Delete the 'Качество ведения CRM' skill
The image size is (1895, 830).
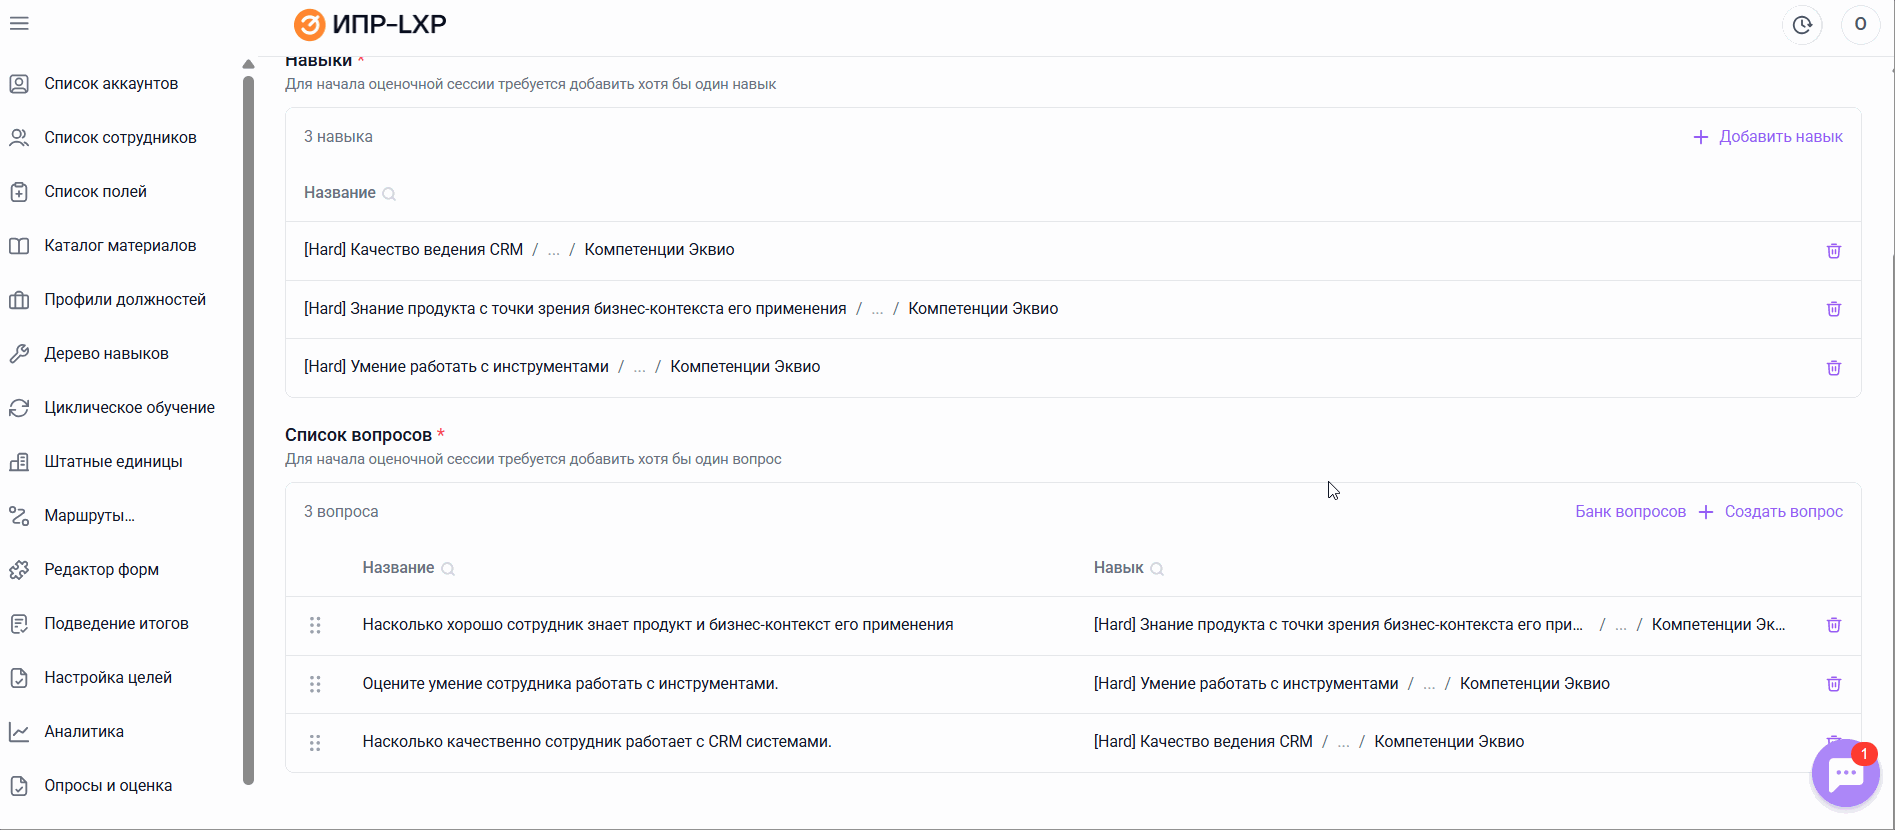point(1833,251)
